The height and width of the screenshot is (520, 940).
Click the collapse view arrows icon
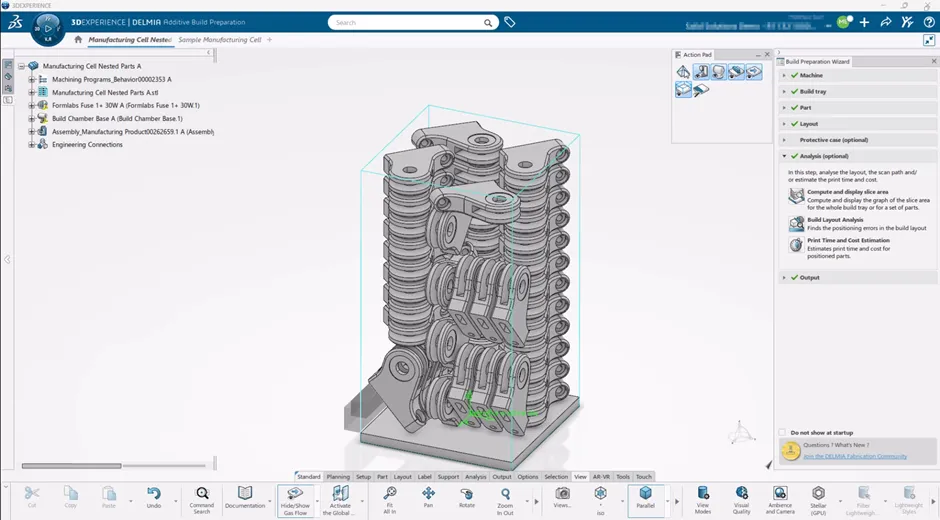[929, 40]
